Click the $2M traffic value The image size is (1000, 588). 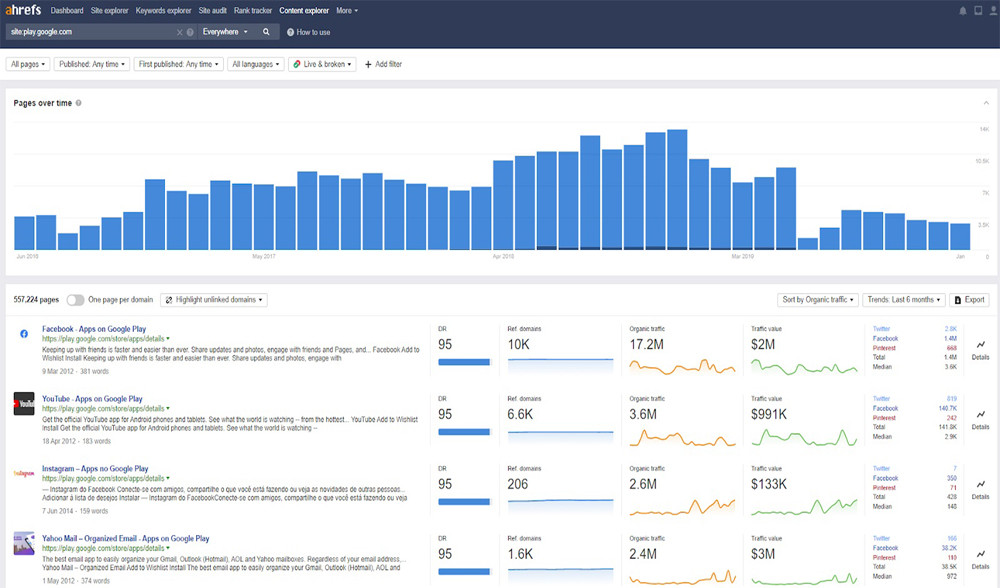[763, 344]
